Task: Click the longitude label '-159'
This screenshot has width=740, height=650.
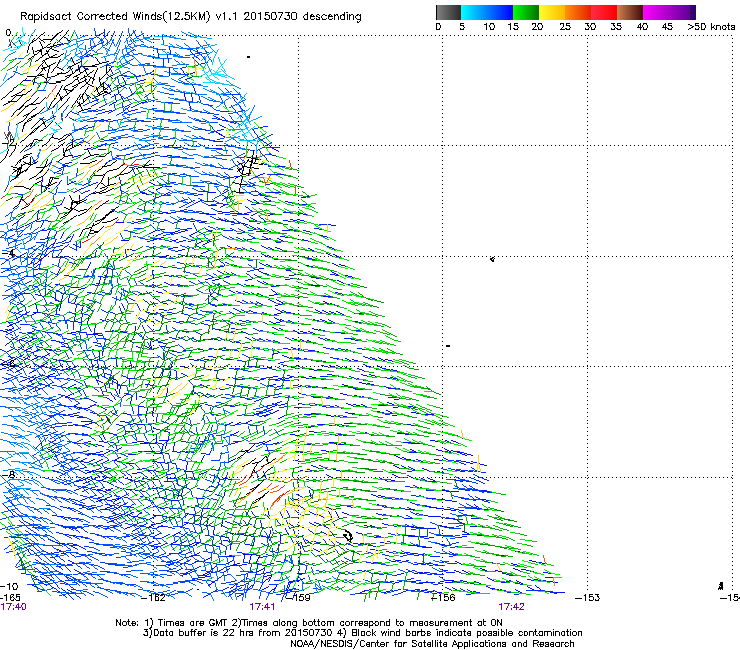Action: coord(299,598)
